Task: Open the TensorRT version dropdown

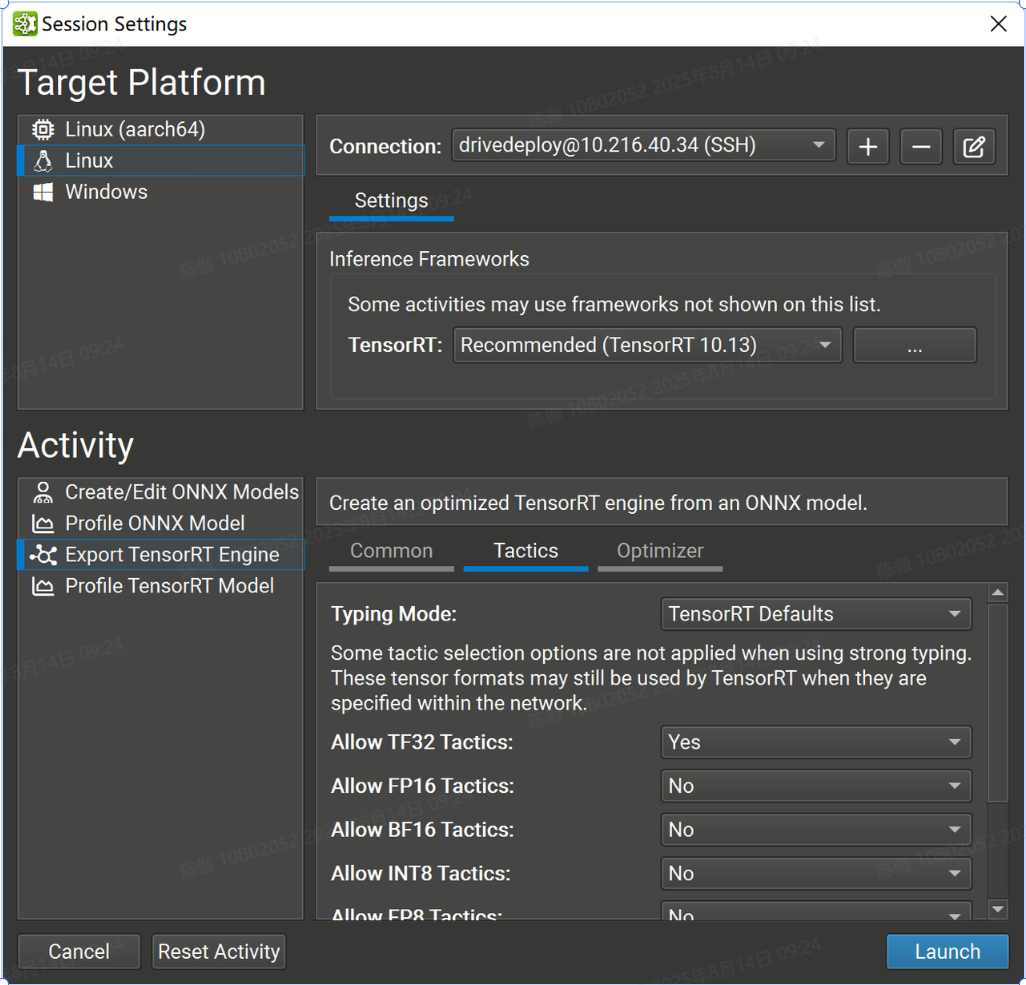Action: pos(647,345)
